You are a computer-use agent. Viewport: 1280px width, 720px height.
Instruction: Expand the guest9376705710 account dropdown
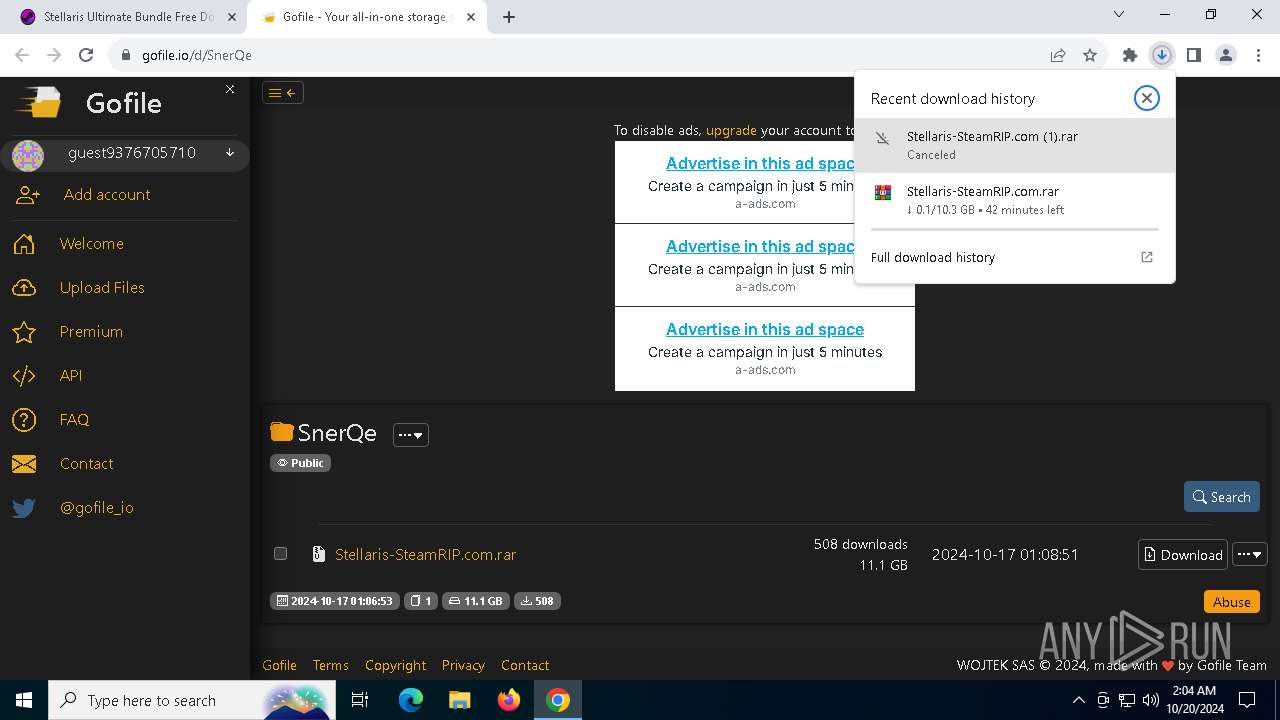click(x=230, y=153)
